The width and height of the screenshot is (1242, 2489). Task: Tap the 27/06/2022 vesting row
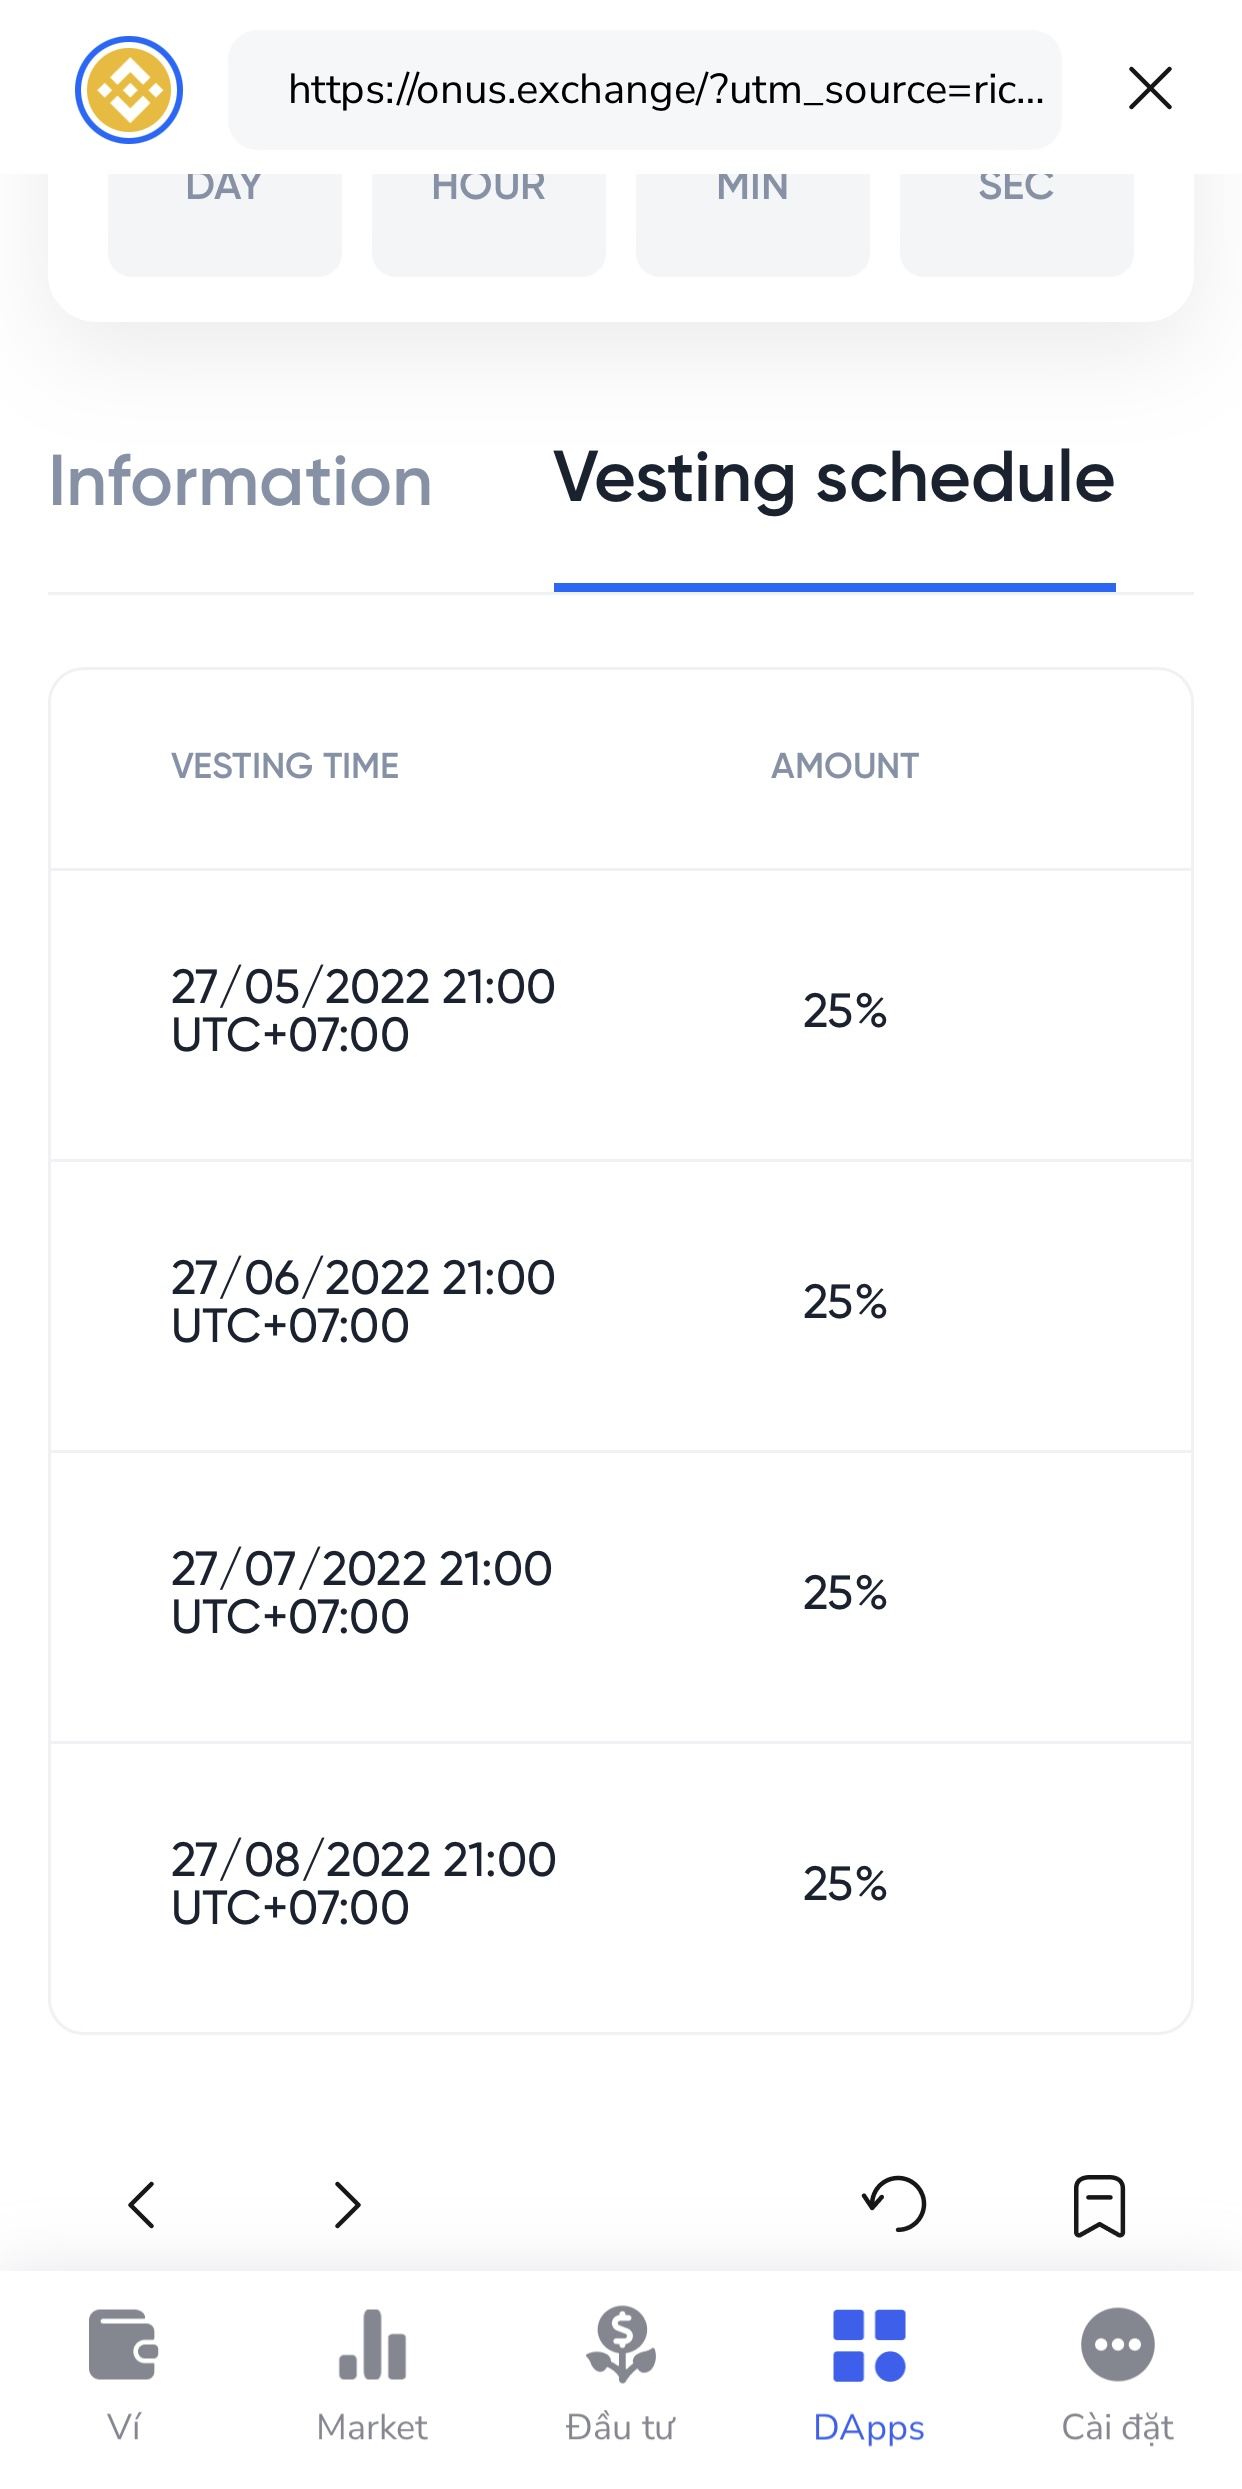(620, 1302)
